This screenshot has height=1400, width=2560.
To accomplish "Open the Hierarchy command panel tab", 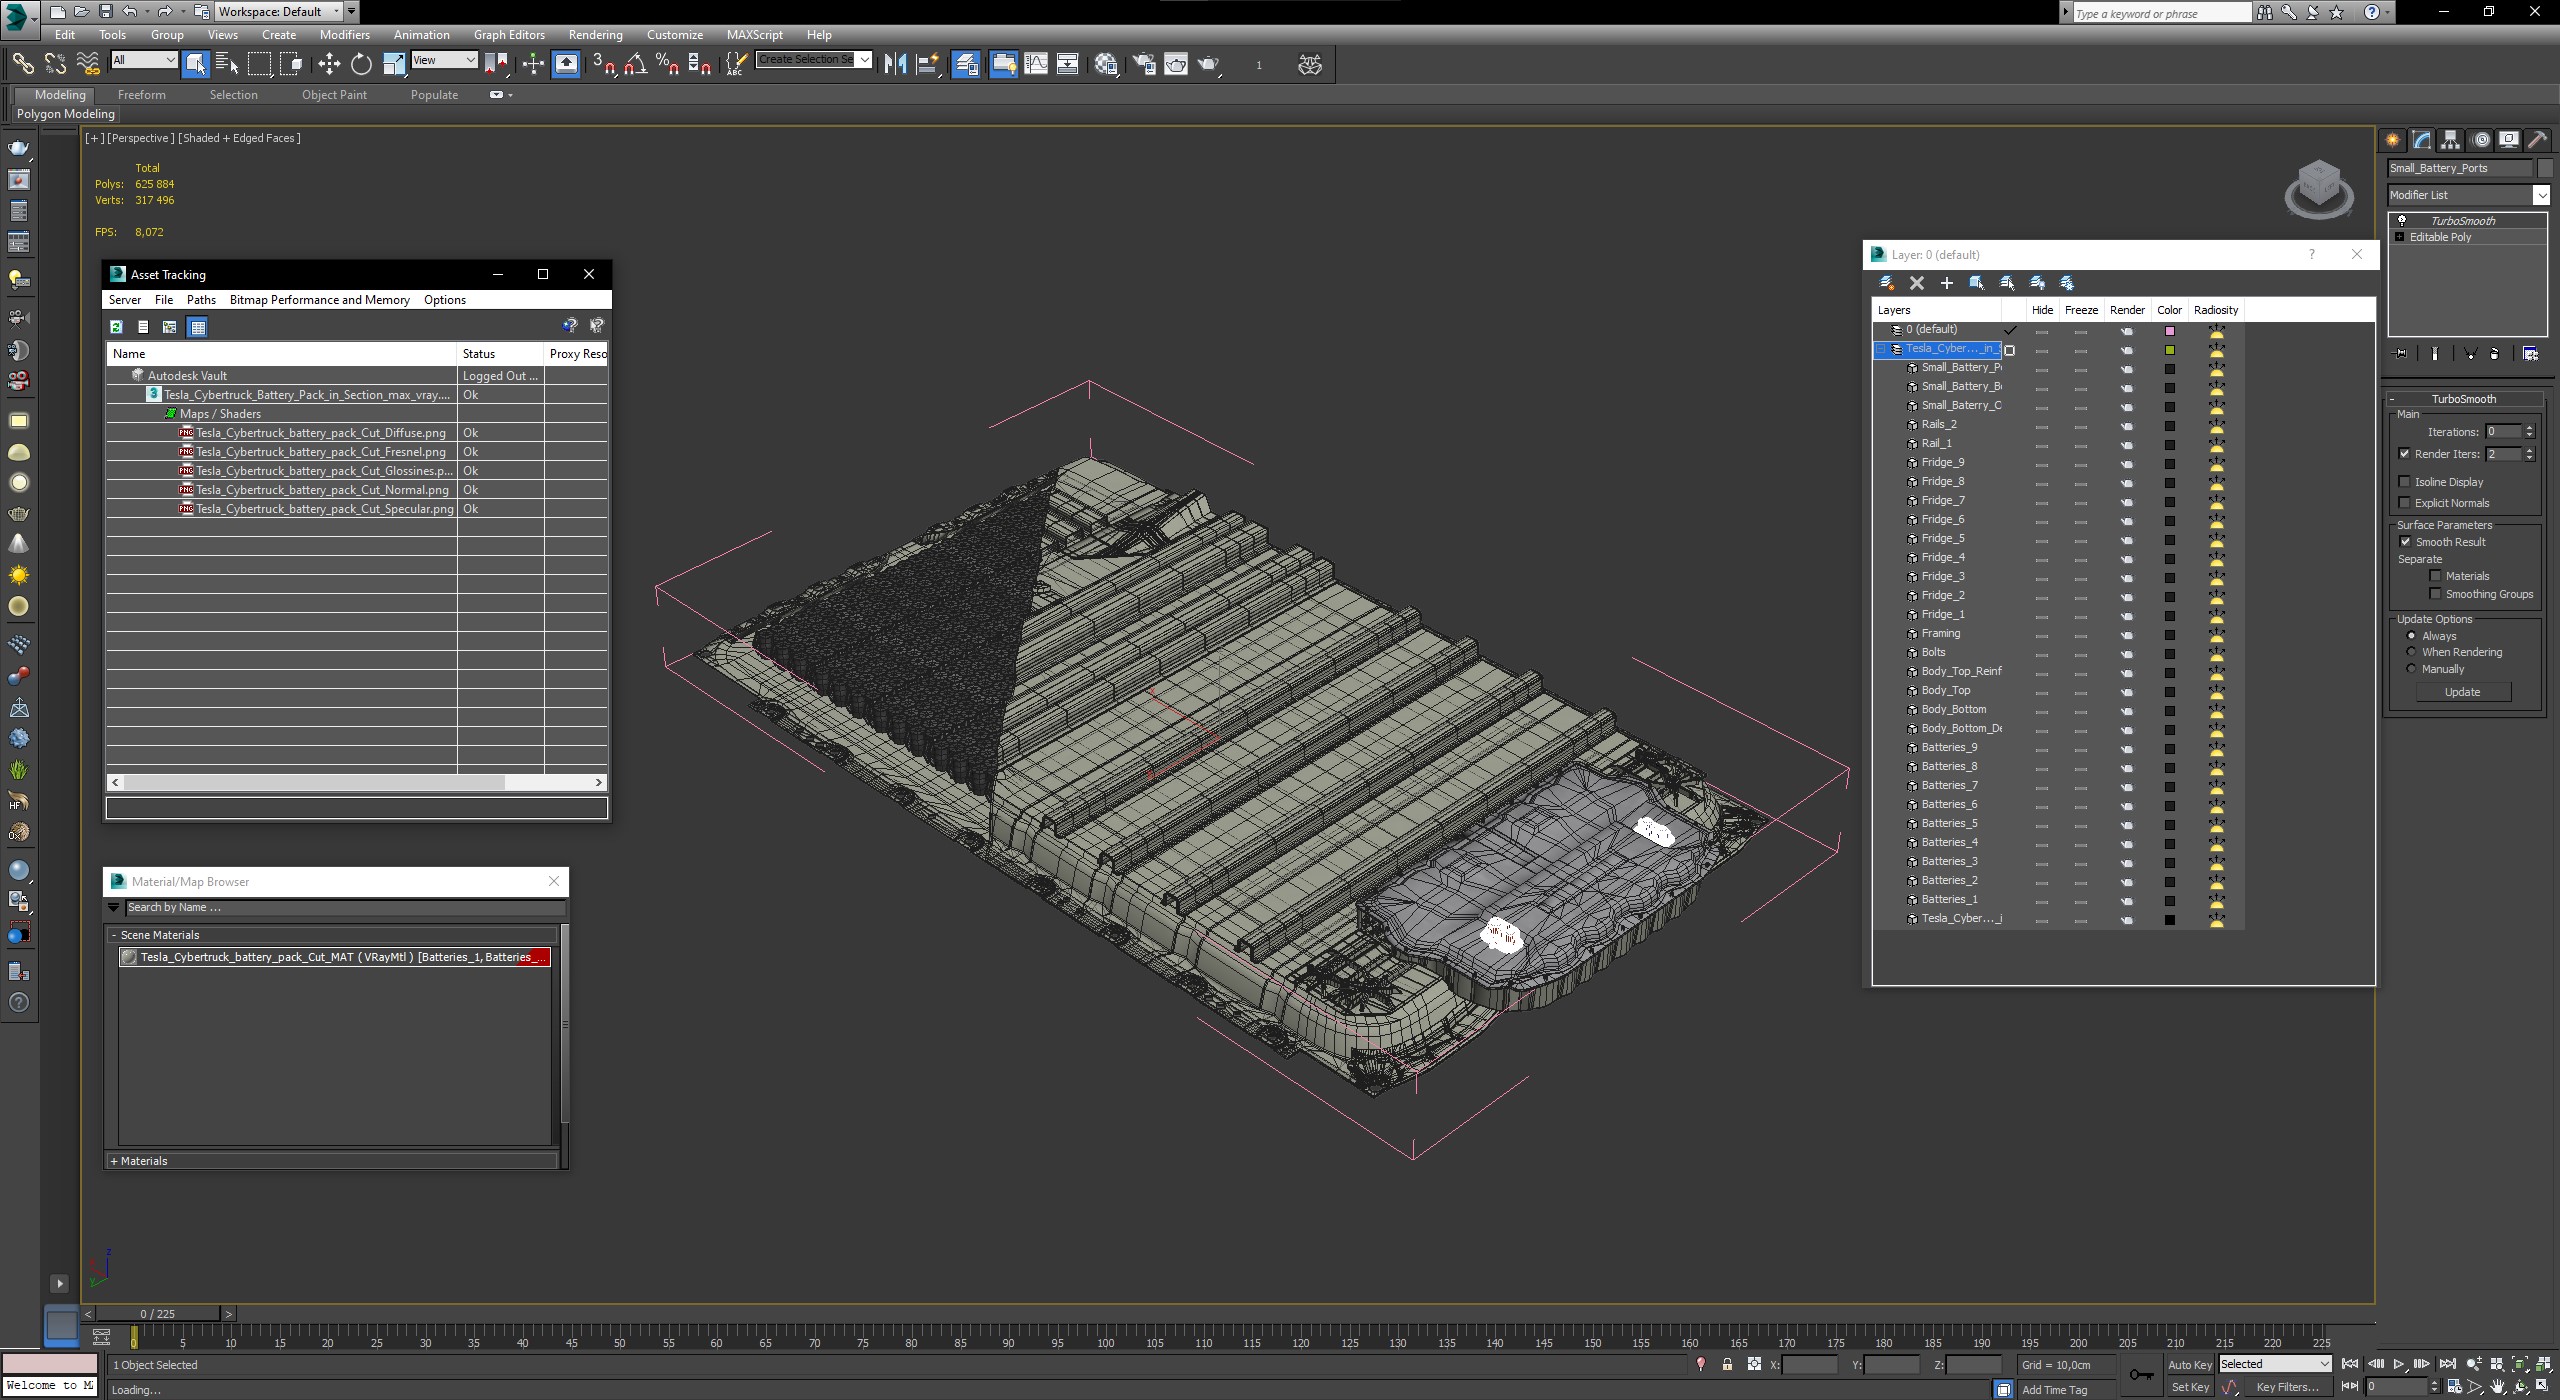I will click(2450, 140).
